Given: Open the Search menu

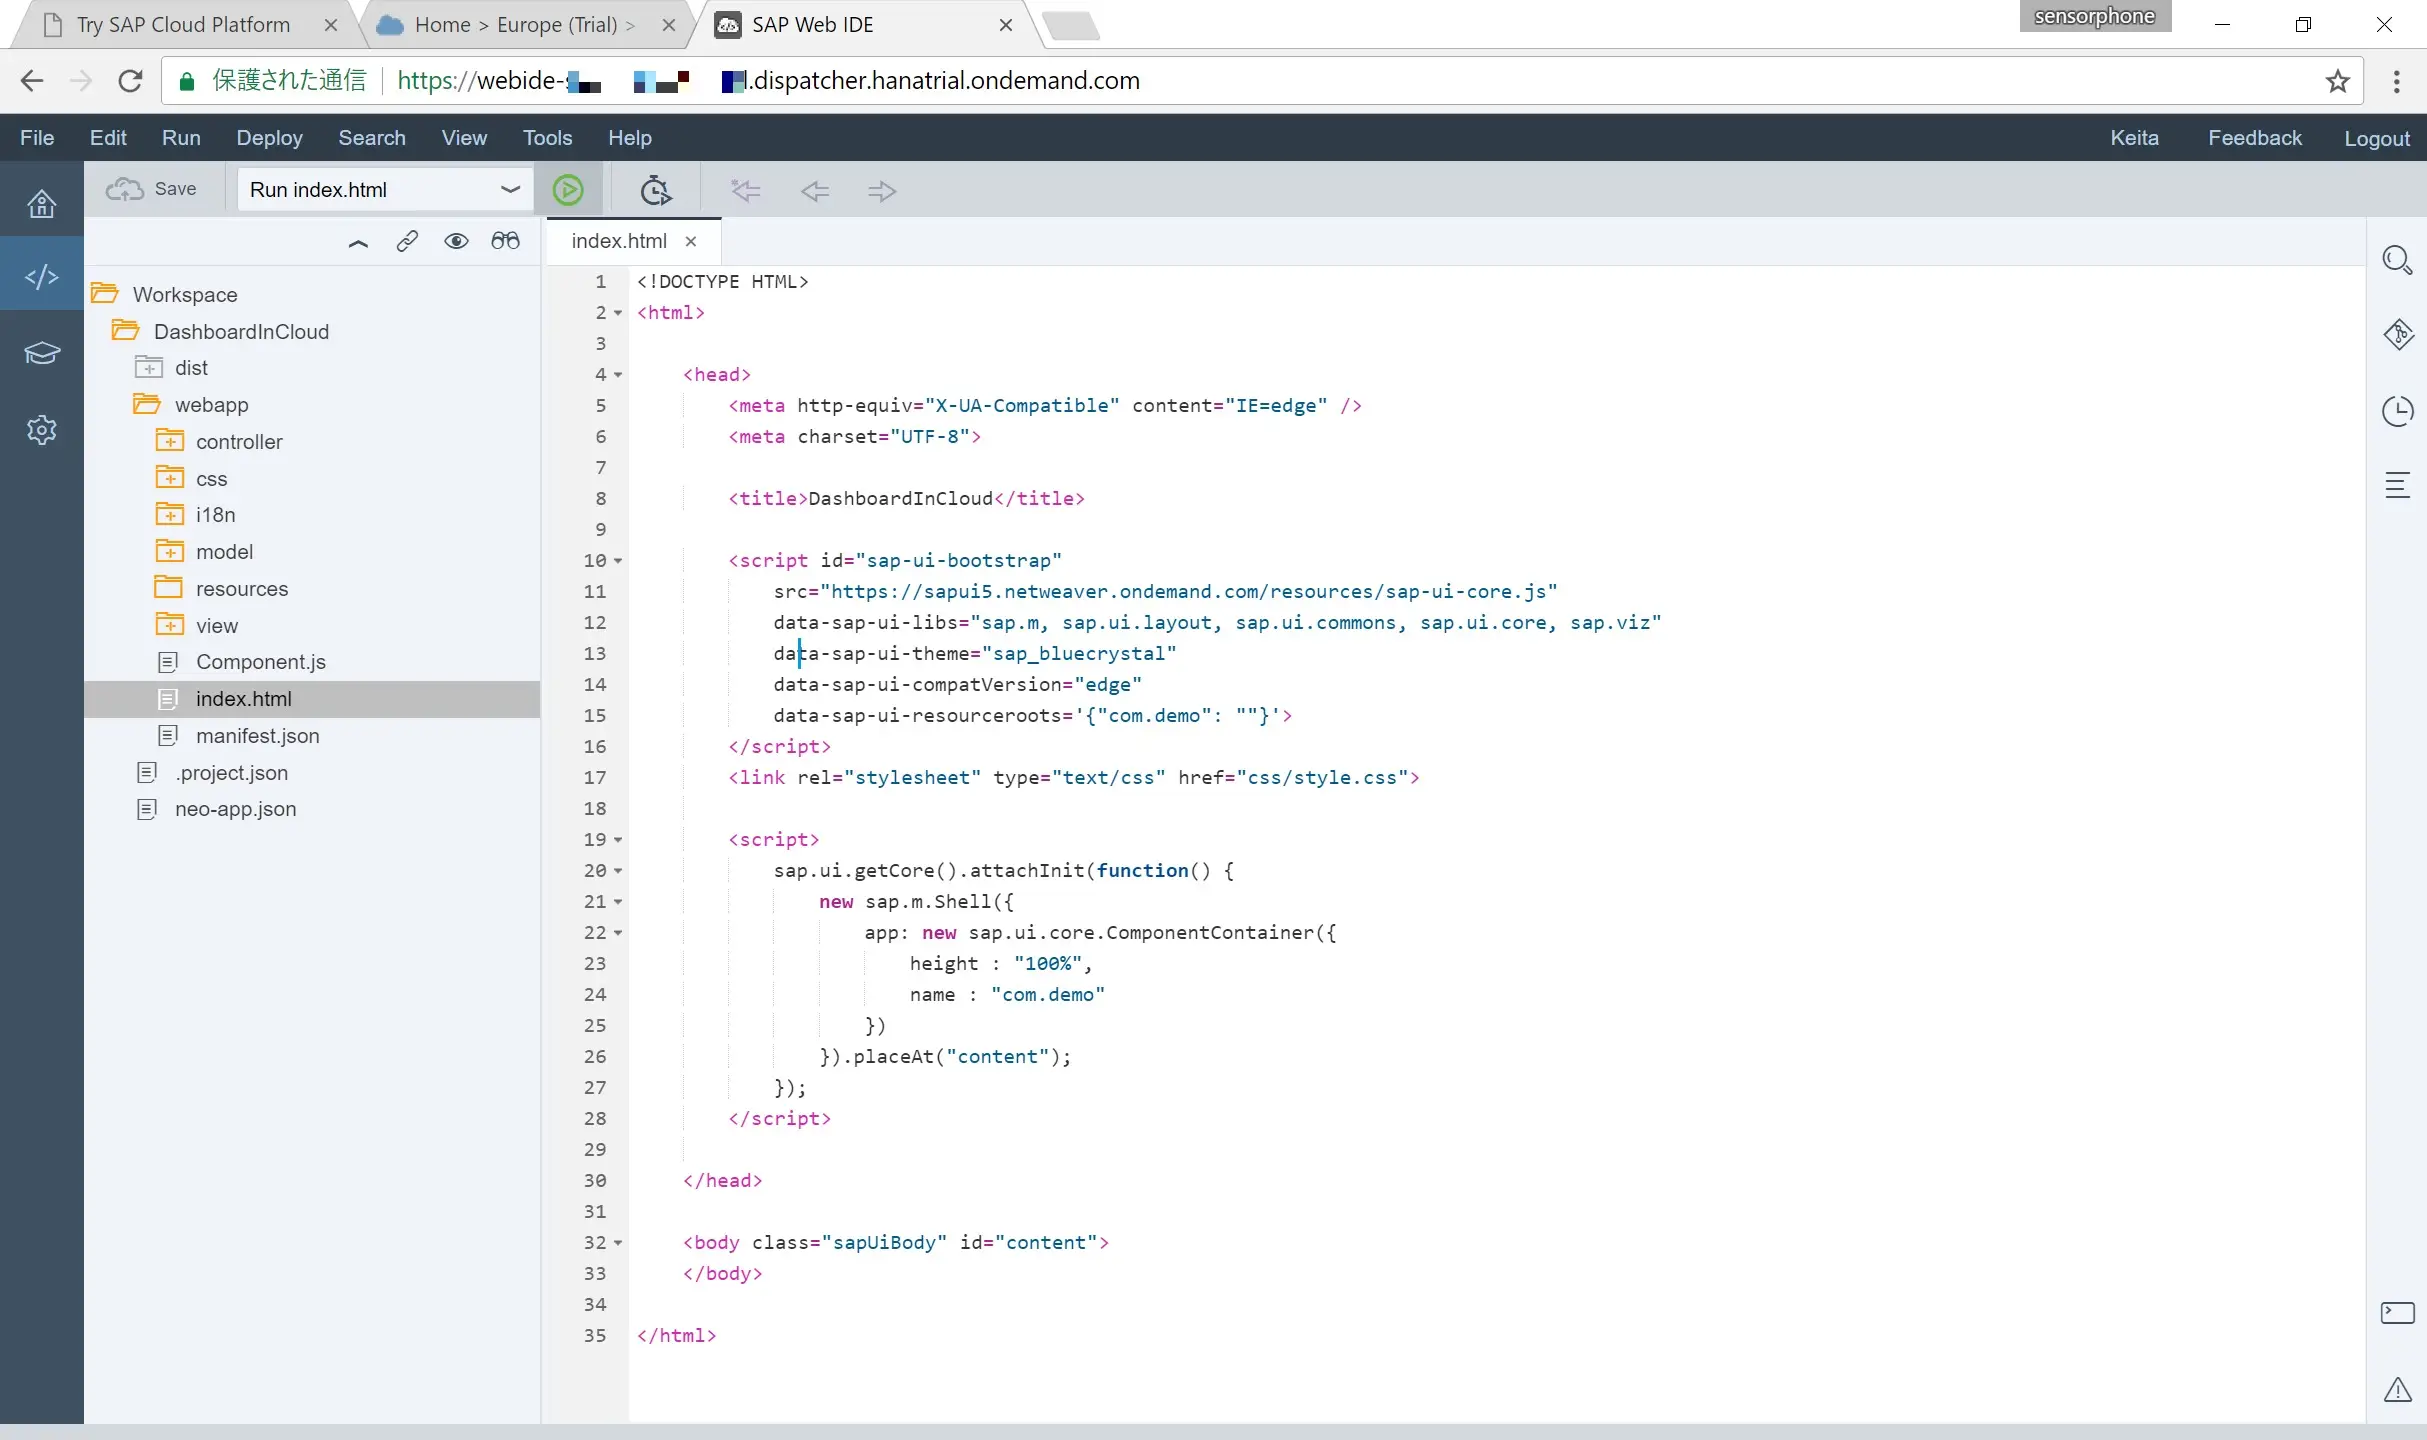Looking at the screenshot, I should (372, 138).
